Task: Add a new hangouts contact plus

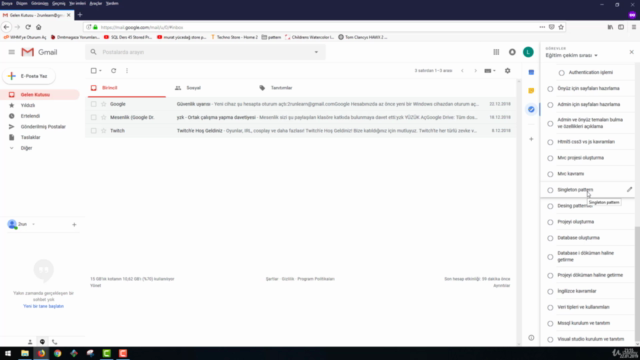Action: click(x=74, y=224)
